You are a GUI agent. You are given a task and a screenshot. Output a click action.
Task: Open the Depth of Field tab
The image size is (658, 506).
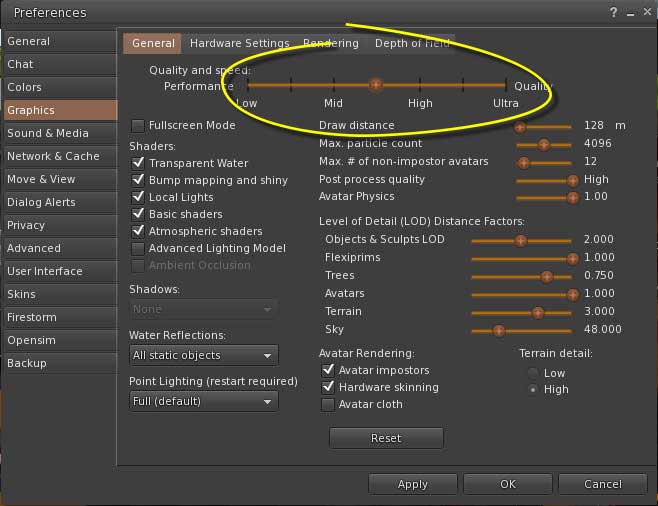(412, 43)
